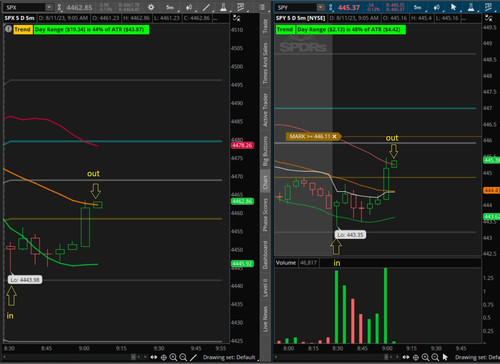Open the SPY Drawing set menu

point(477,357)
